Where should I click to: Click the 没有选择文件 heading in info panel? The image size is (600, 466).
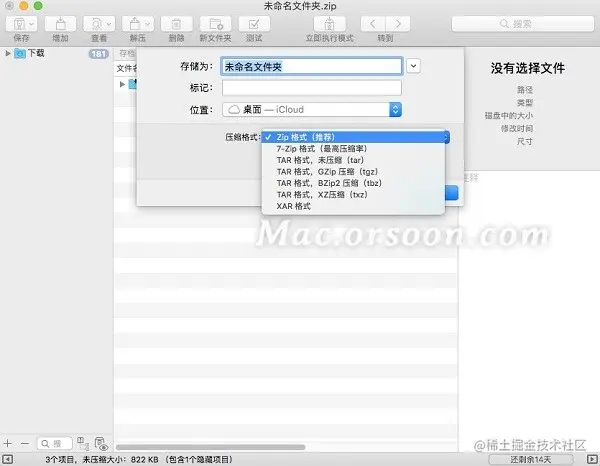528,68
